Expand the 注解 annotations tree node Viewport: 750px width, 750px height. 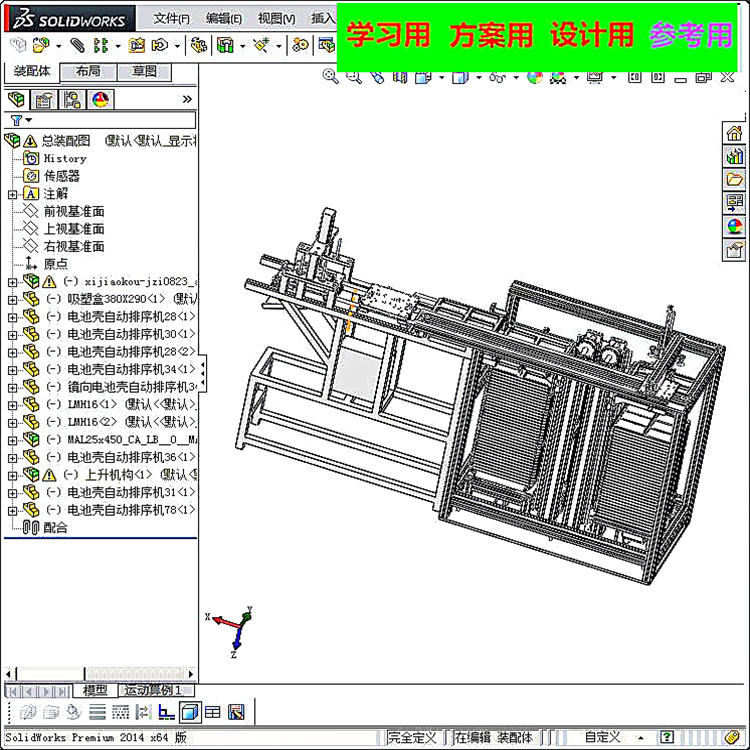(x=12, y=194)
